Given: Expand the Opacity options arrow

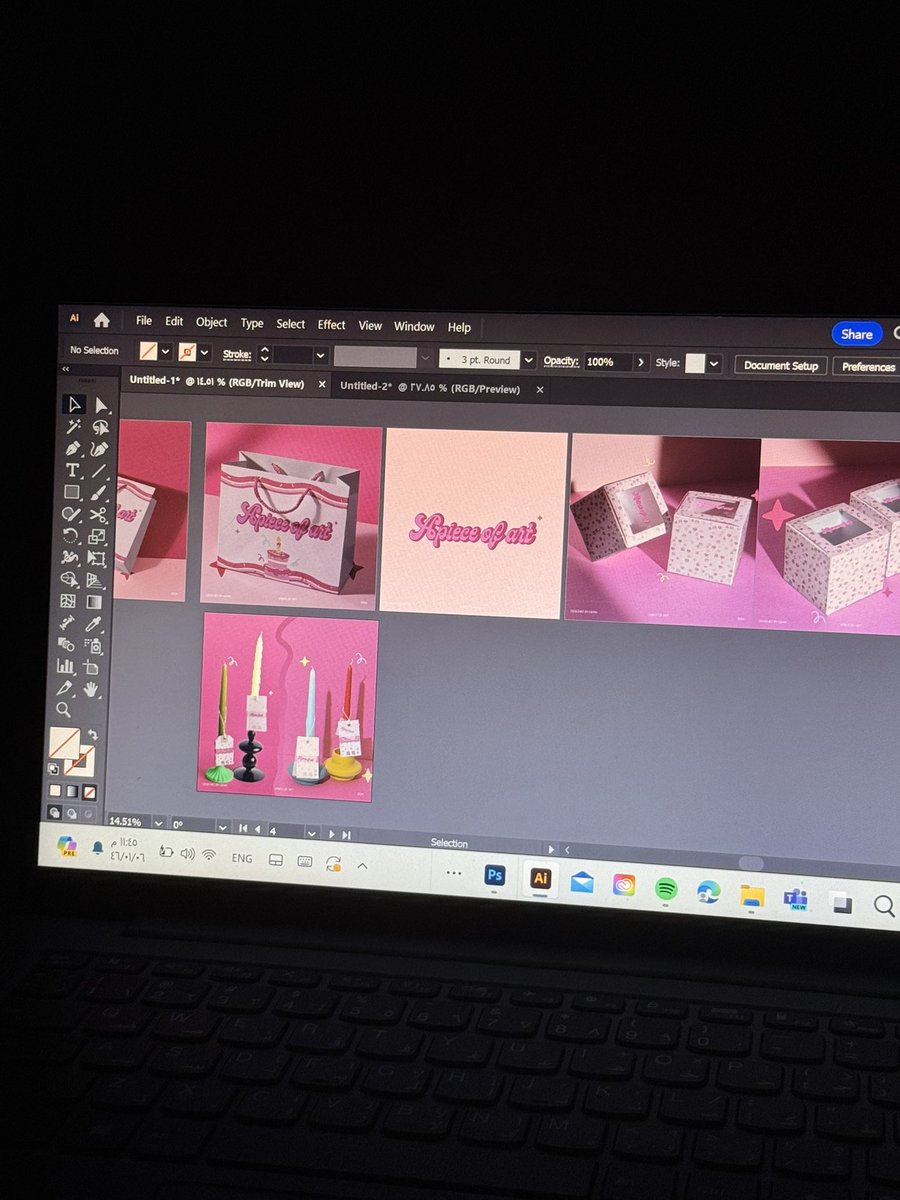Looking at the screenshot, I should tap(641, 362).
